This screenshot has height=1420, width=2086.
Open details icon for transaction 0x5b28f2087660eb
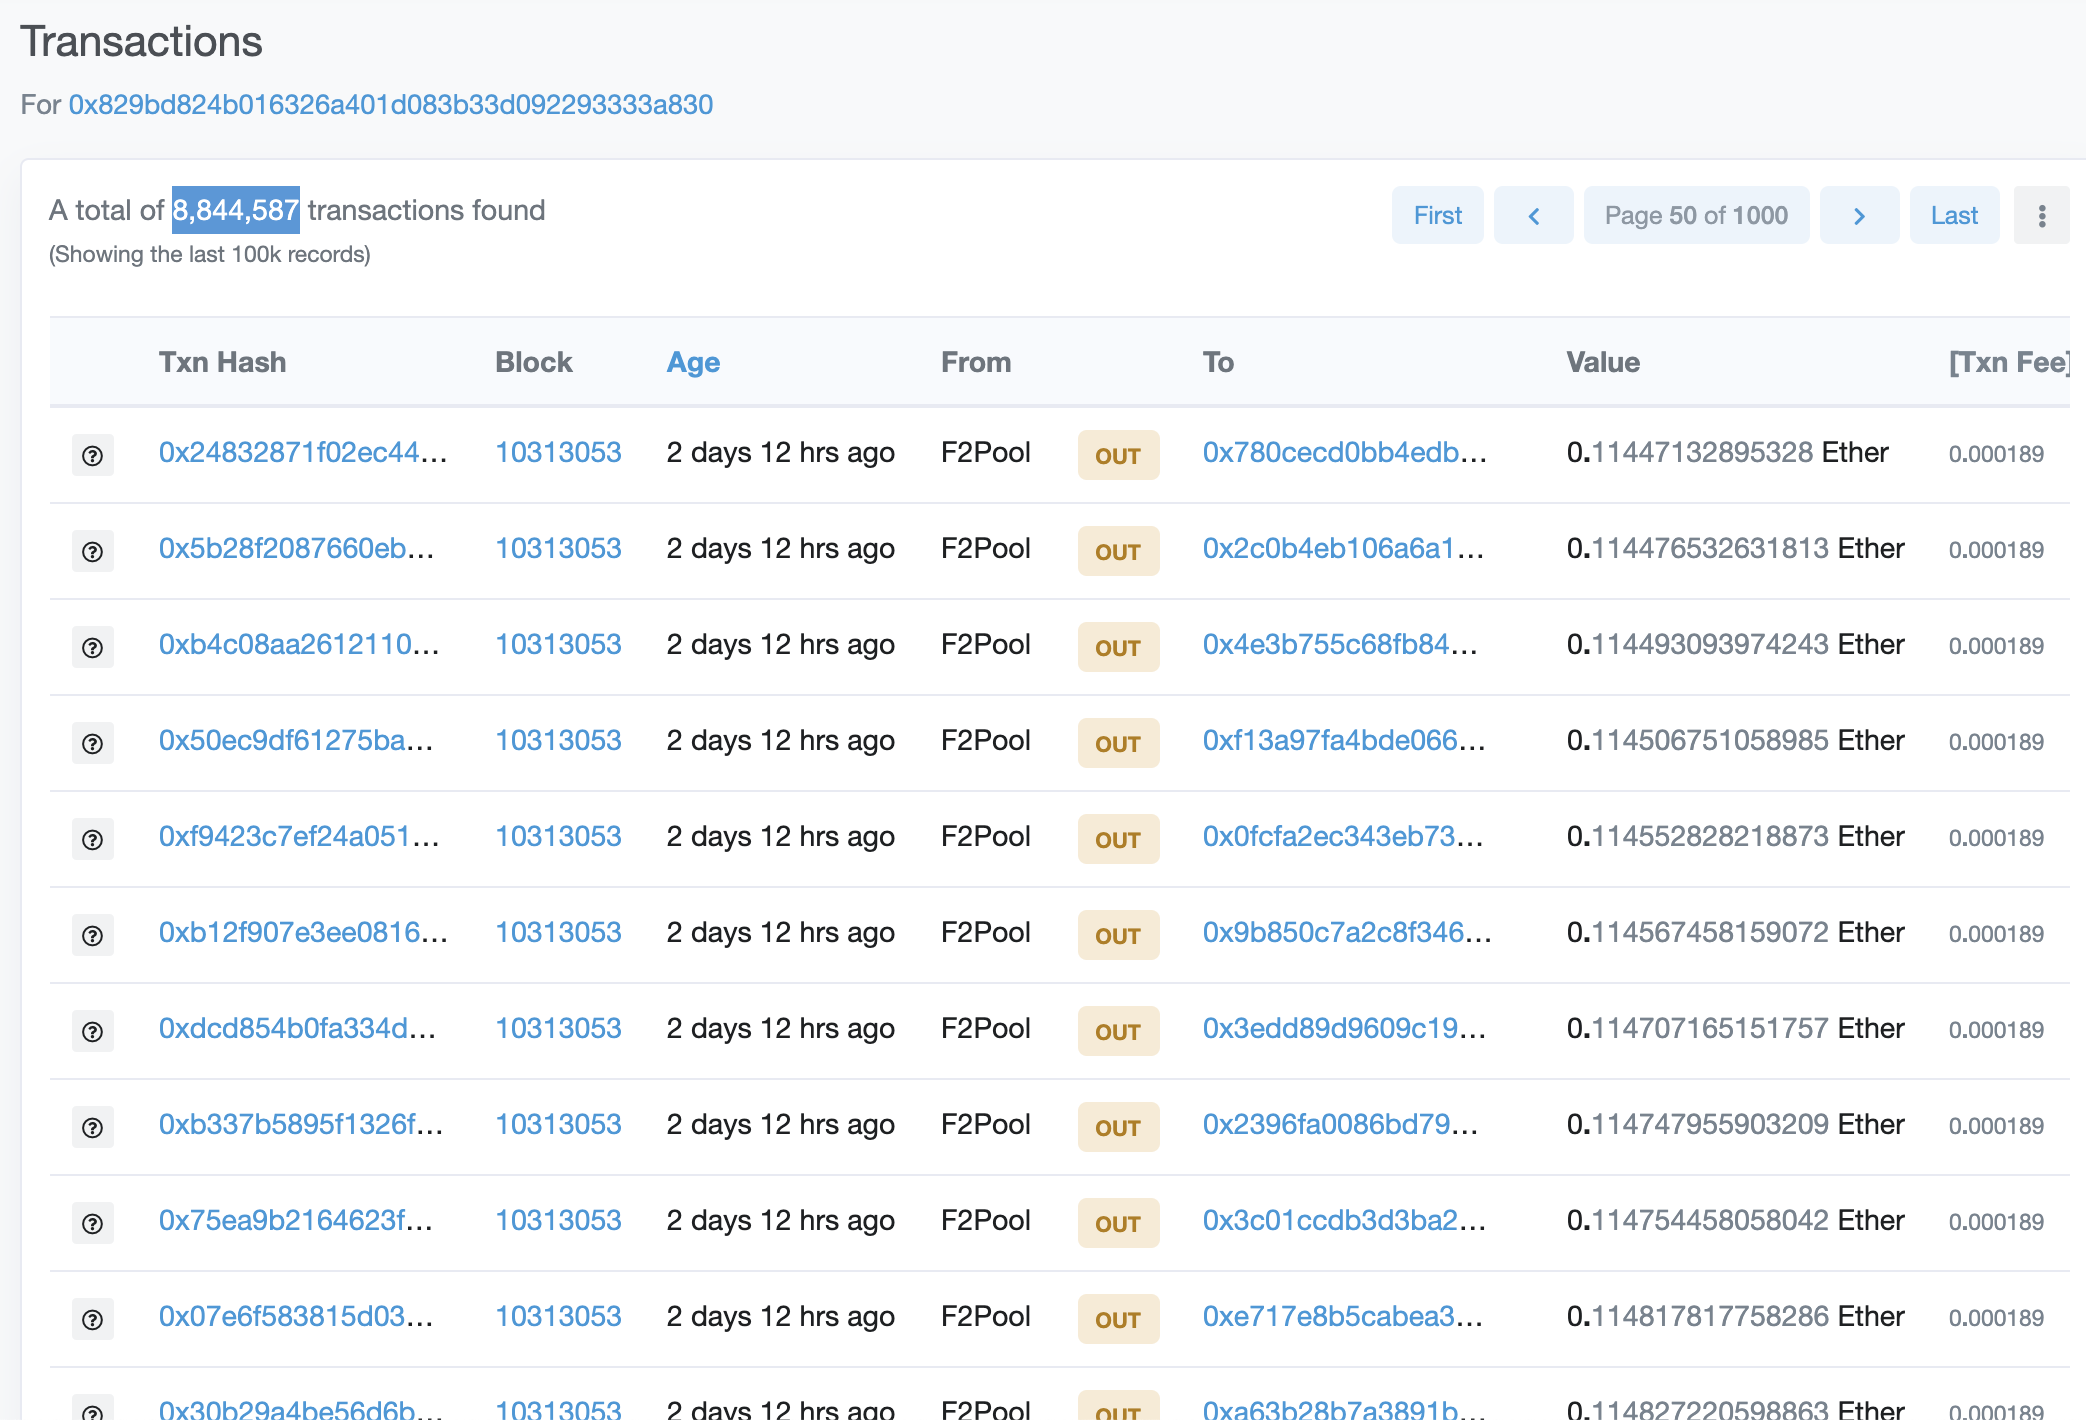pos(92,551)
